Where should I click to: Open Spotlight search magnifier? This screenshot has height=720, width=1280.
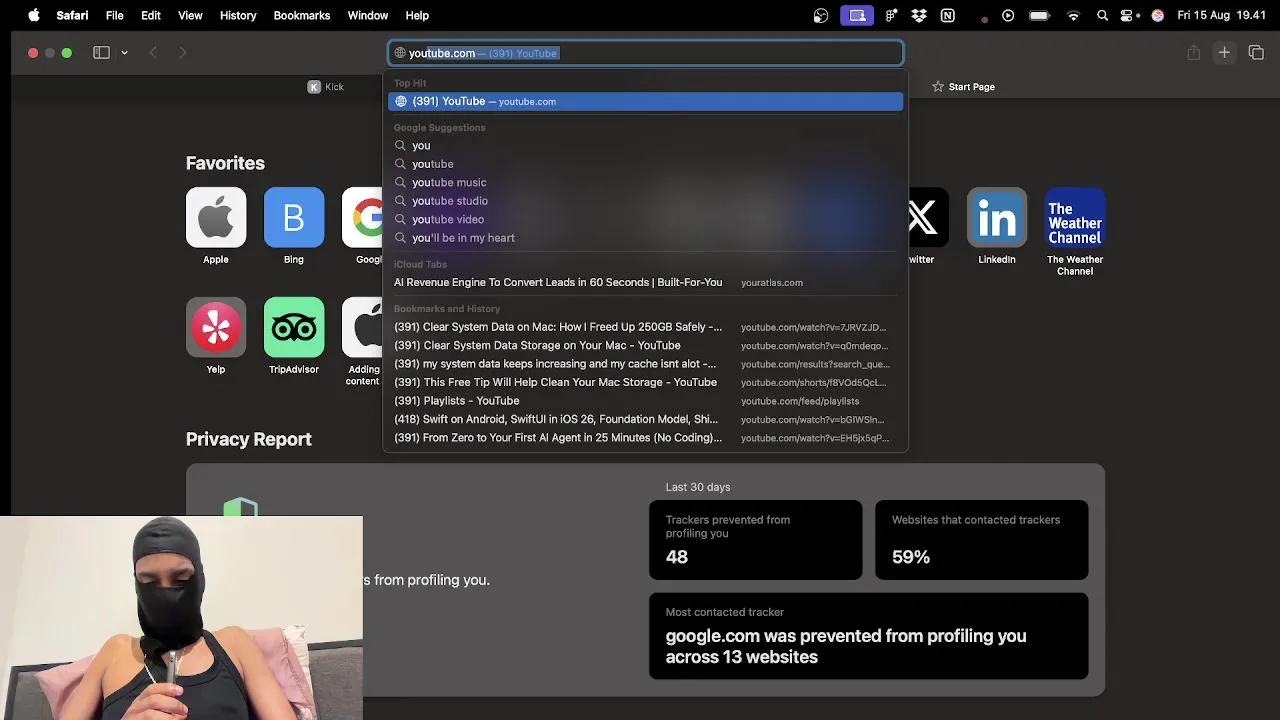click(x=1102, y=15)
